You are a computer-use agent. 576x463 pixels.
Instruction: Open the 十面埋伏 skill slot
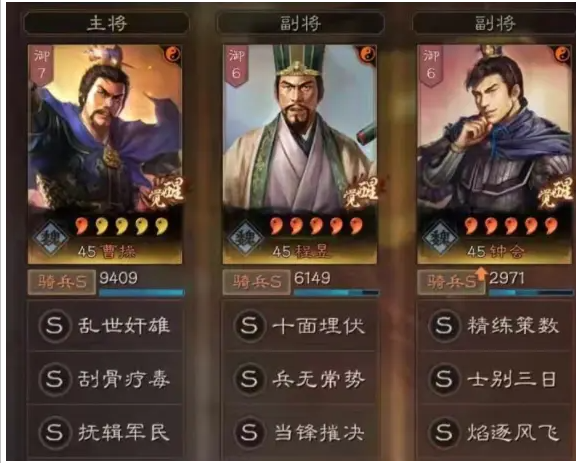click(300, 326)
